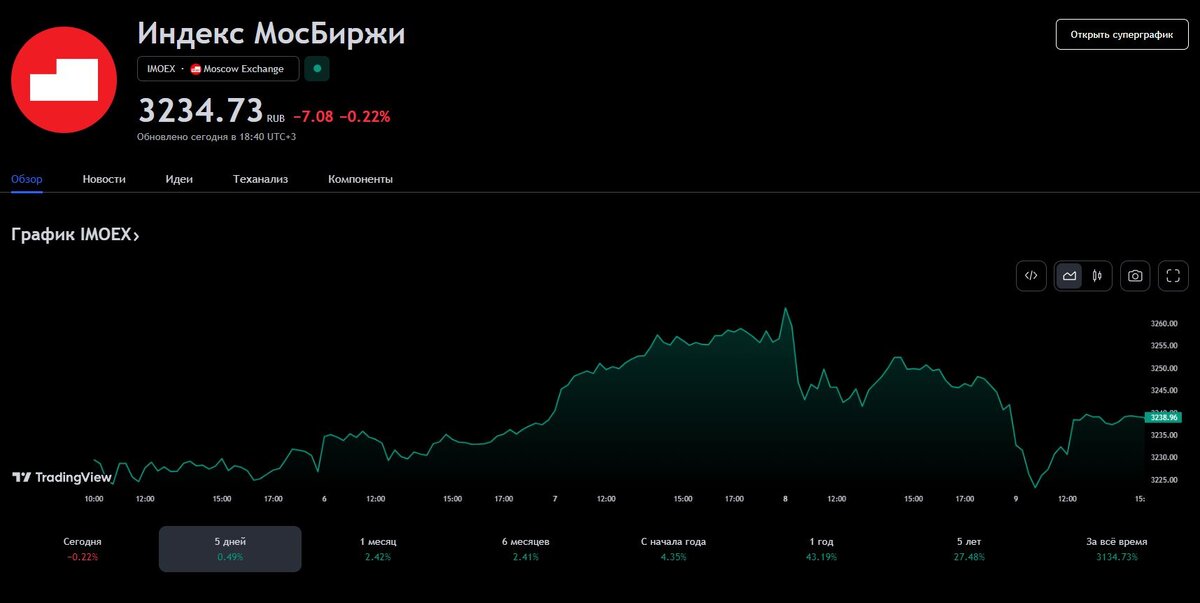Select the 1 год time range

point(821,548)
